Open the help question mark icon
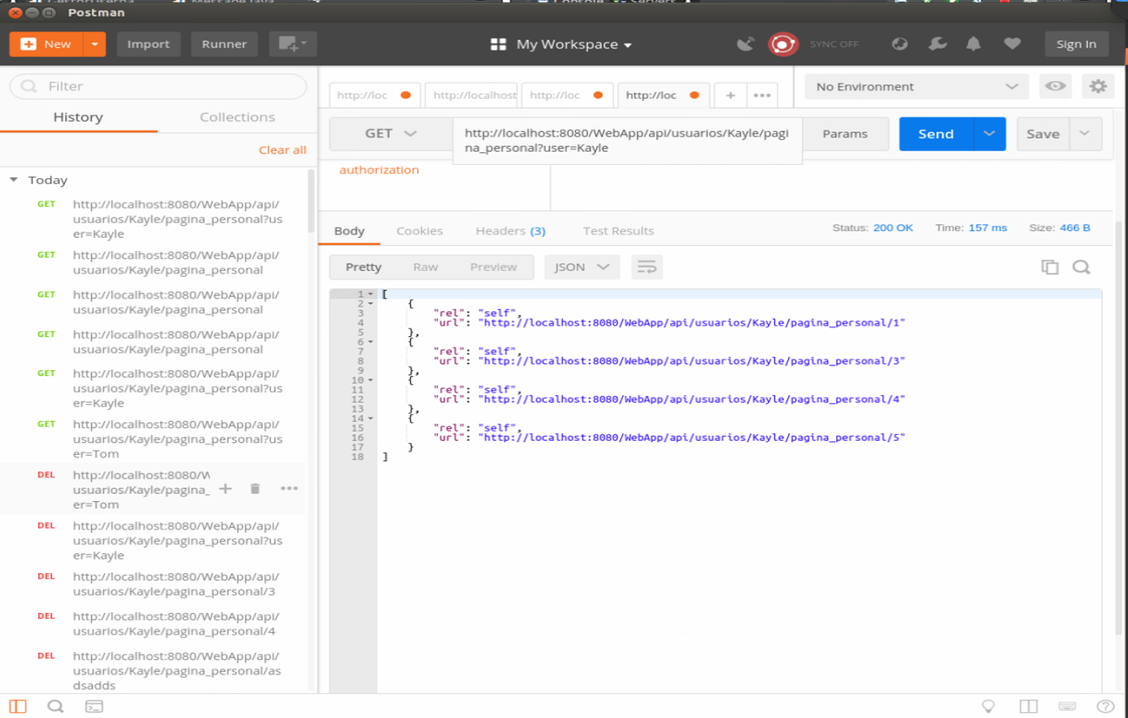Screen dimensions: 1128x718 (x=1105, y=706)
